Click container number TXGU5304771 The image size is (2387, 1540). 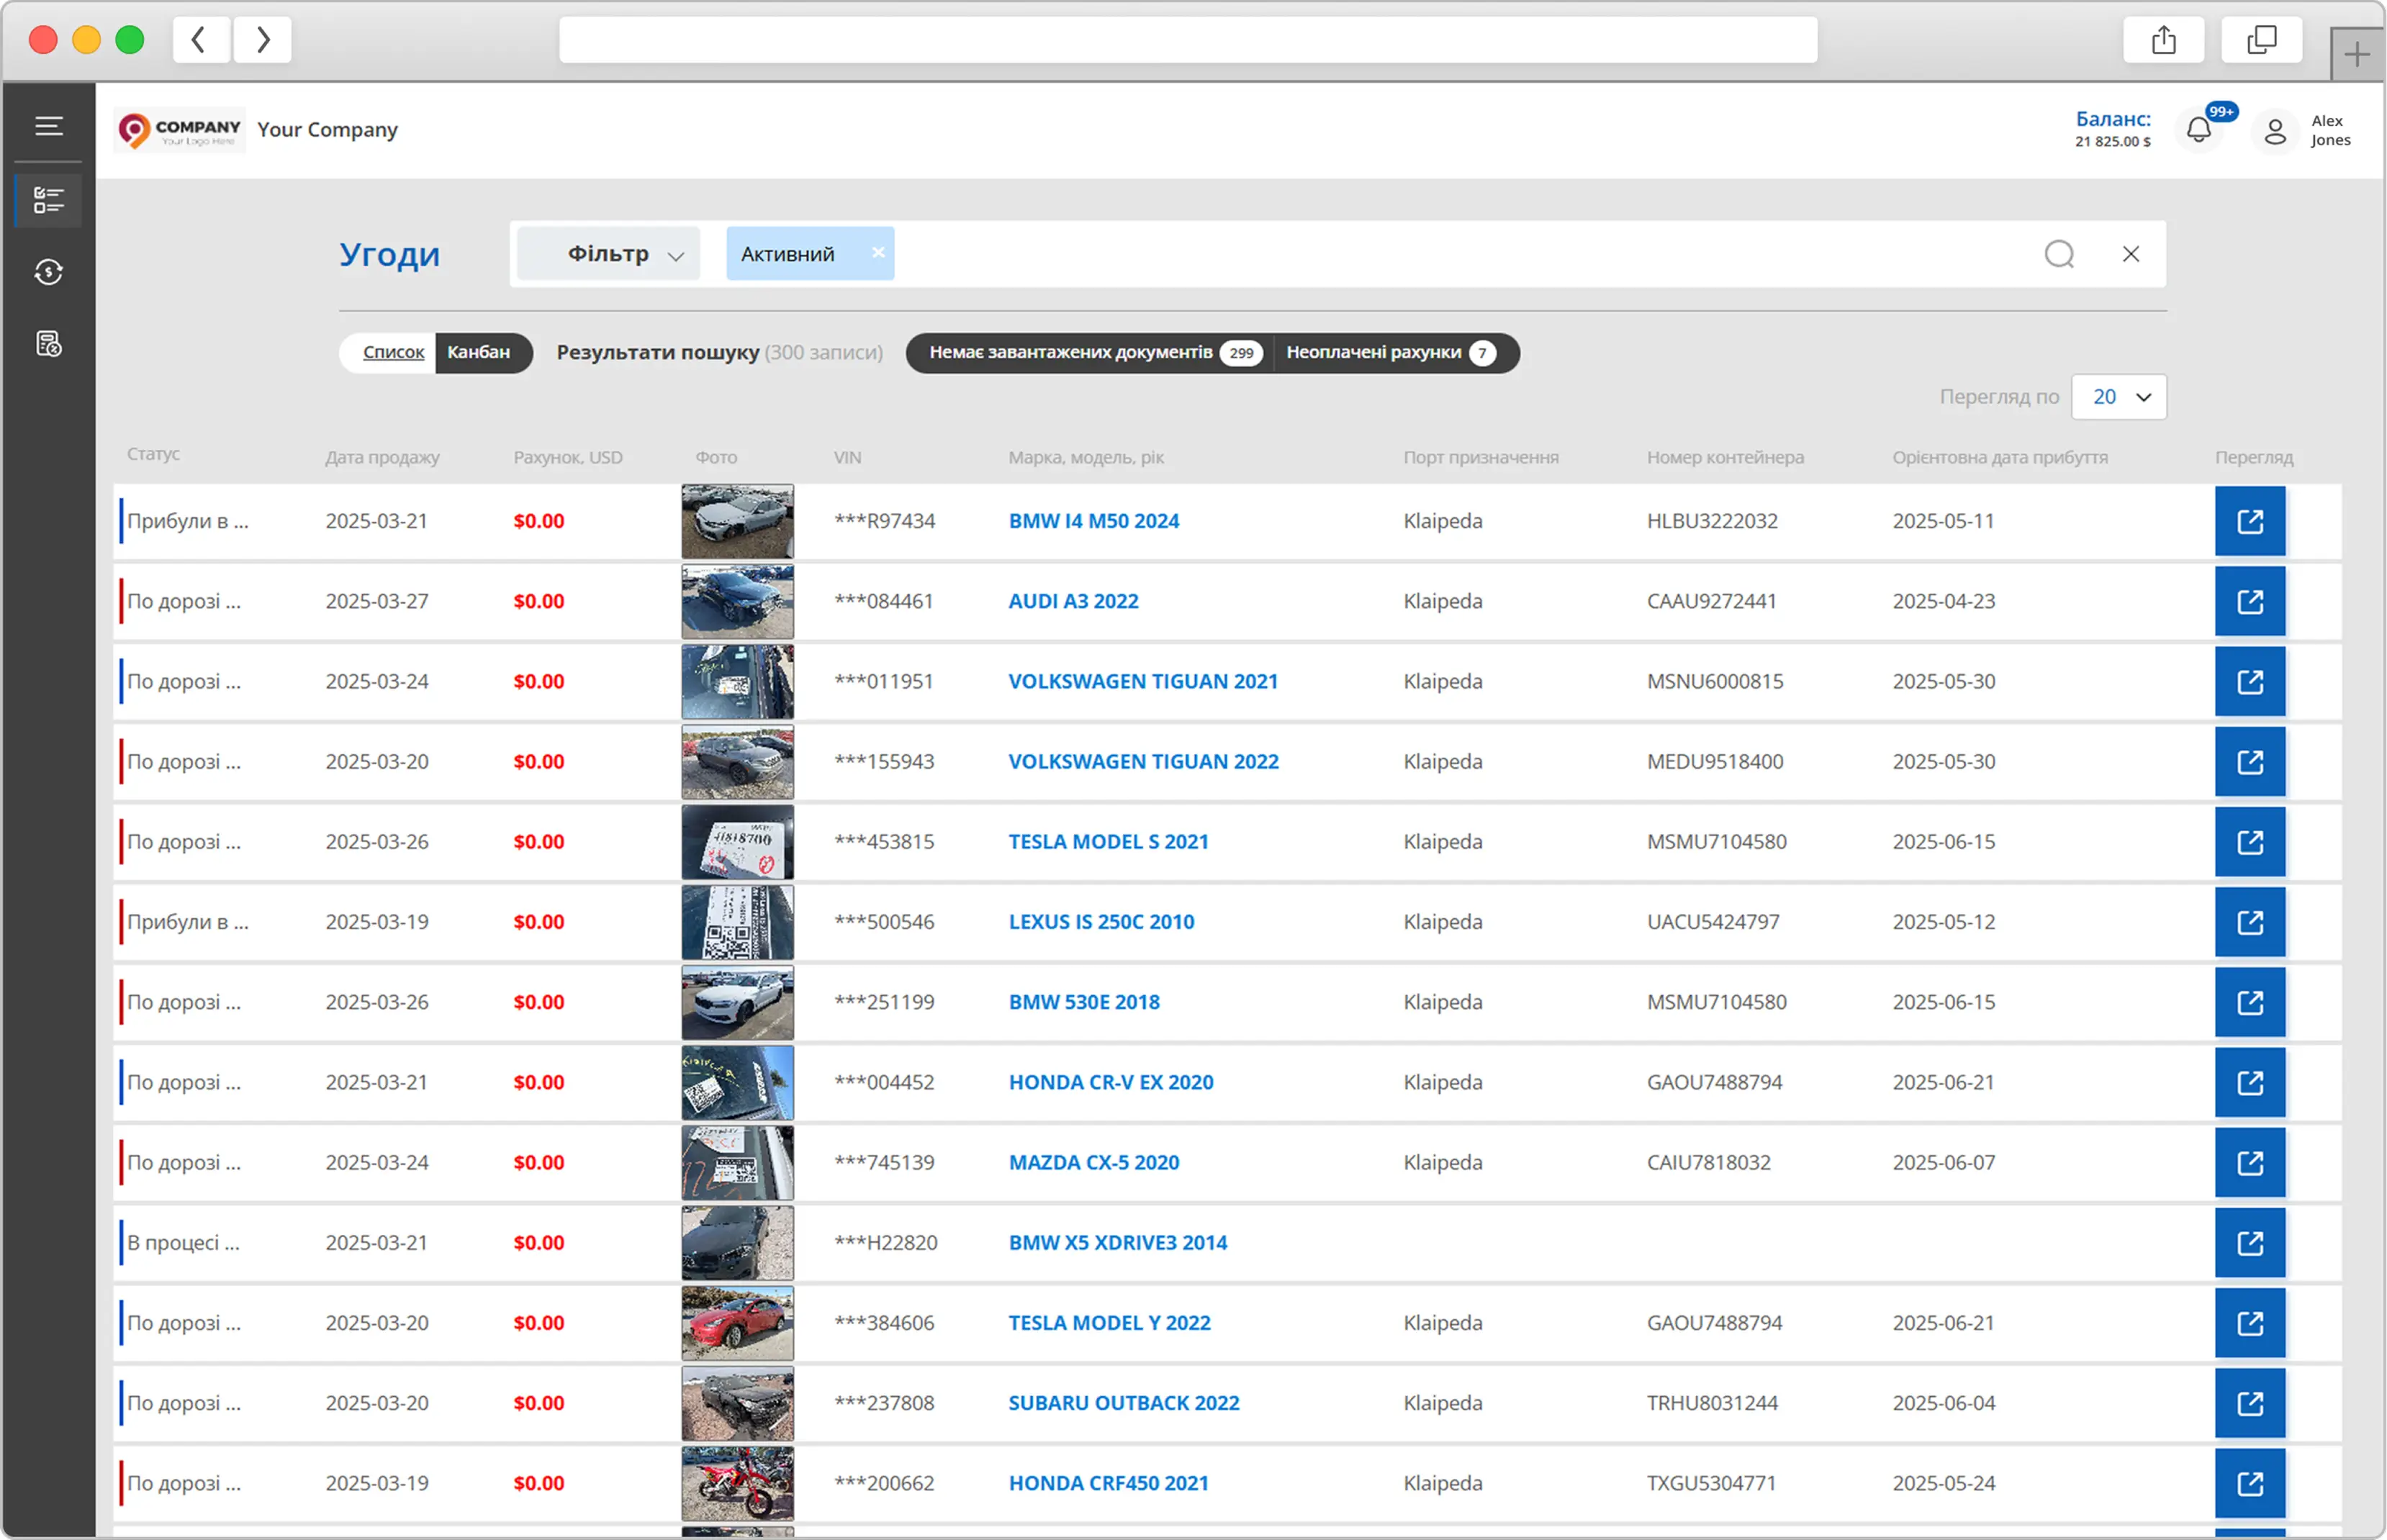[1711, 1484]
